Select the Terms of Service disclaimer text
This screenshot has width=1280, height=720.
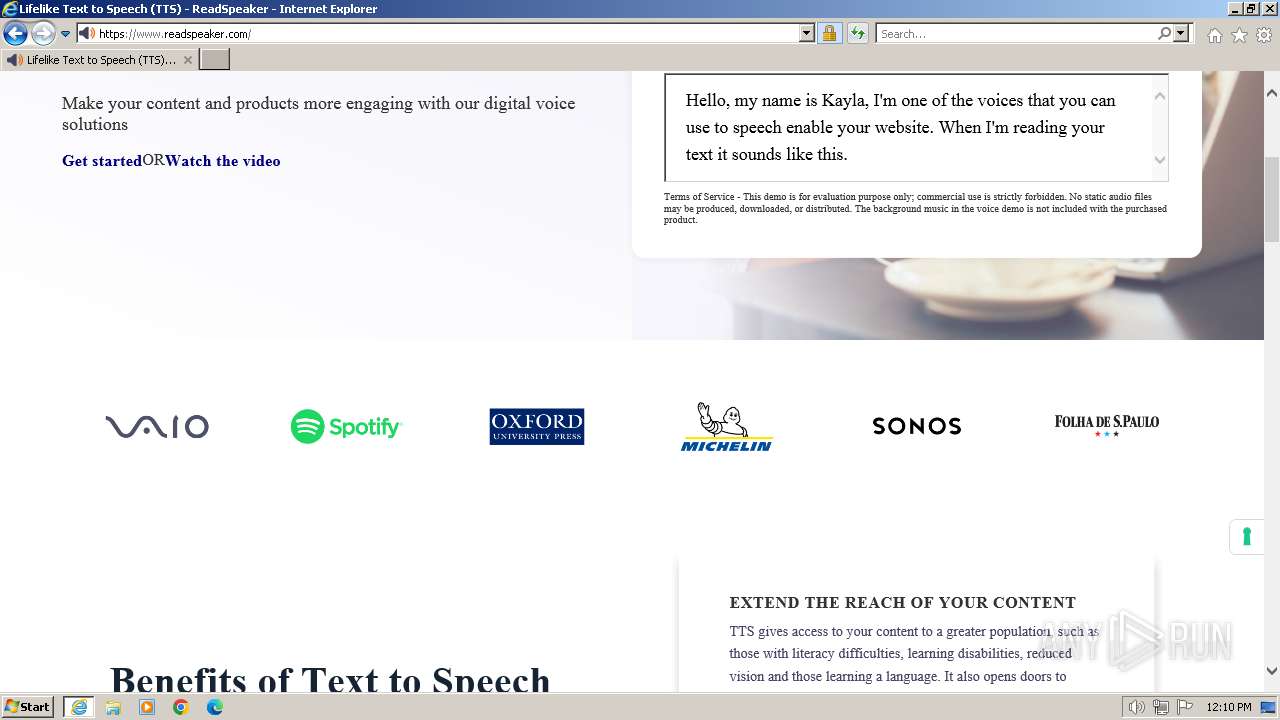click(x=915, y=208)
